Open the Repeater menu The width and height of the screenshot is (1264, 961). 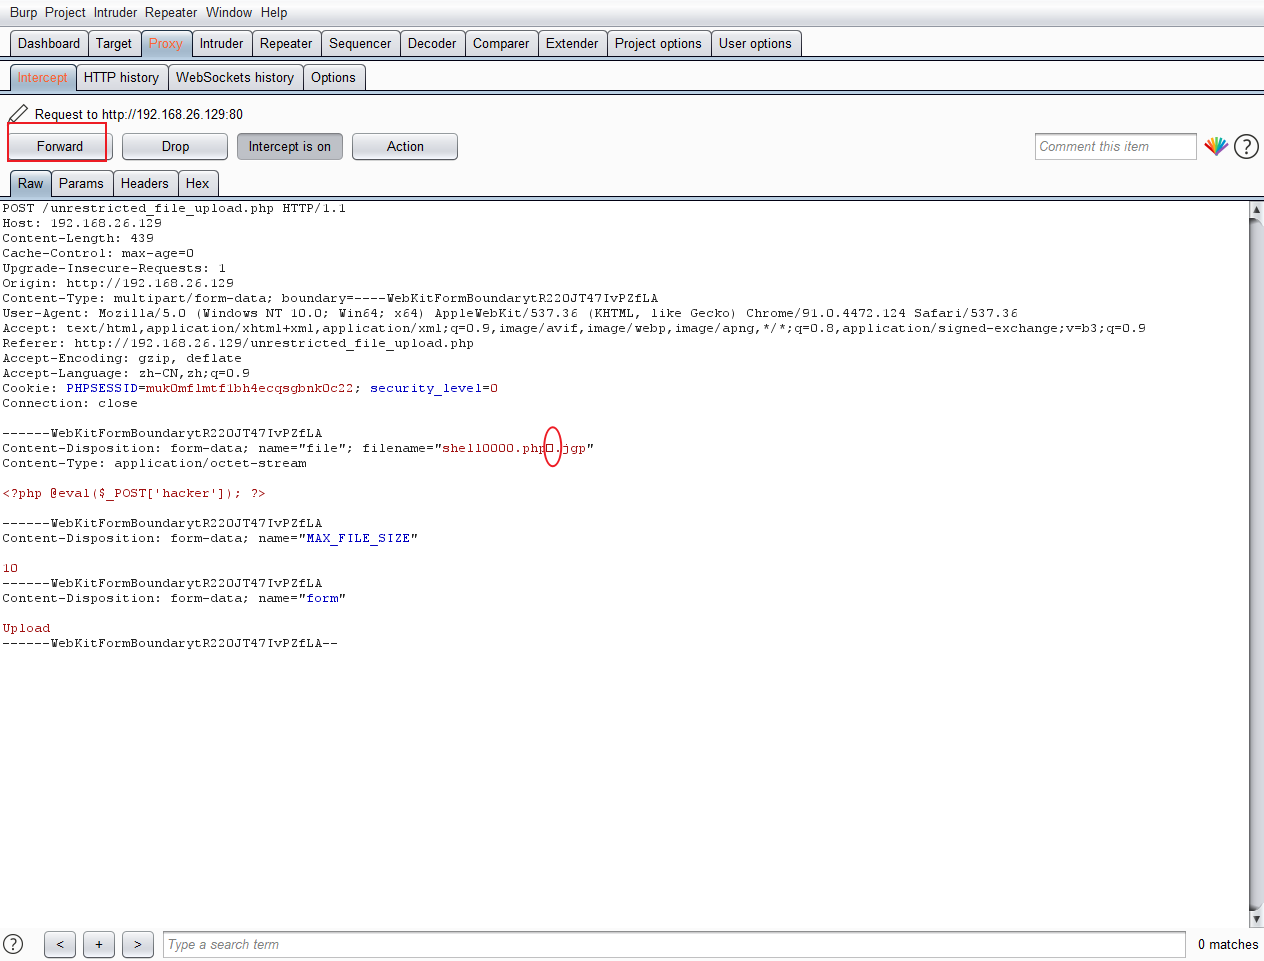(171, 12)
